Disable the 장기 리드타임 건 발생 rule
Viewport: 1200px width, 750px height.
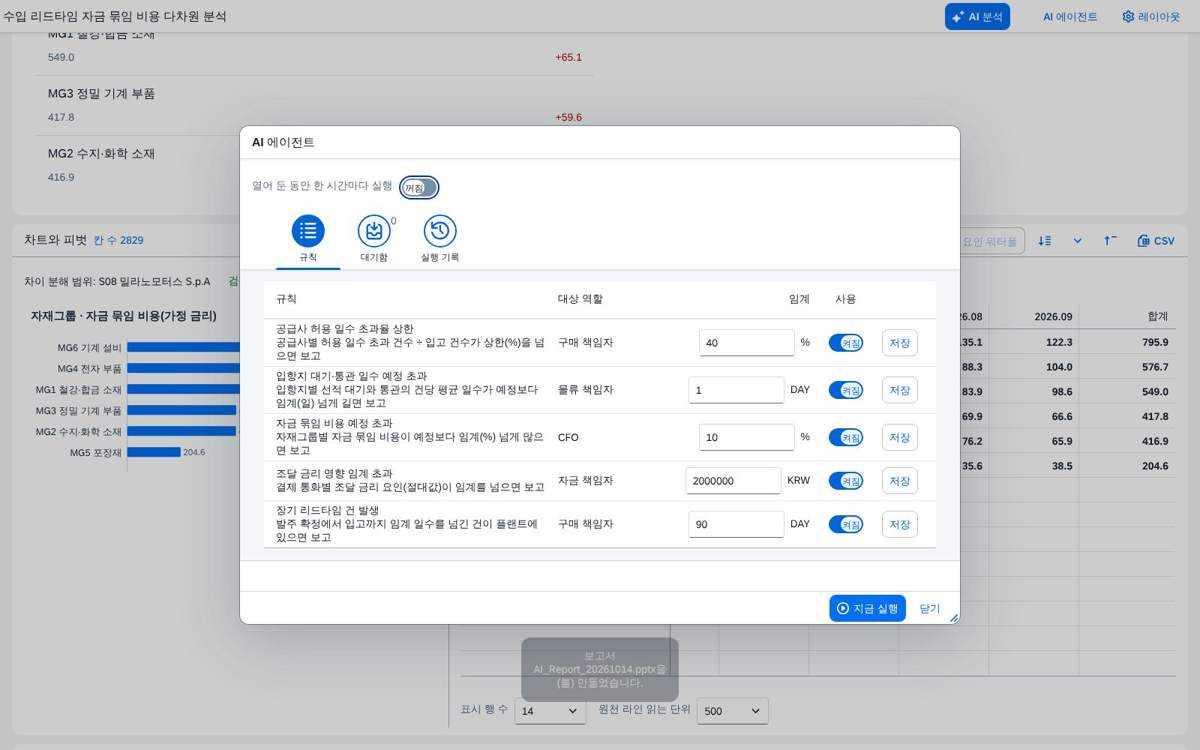[x=846, y=524]
